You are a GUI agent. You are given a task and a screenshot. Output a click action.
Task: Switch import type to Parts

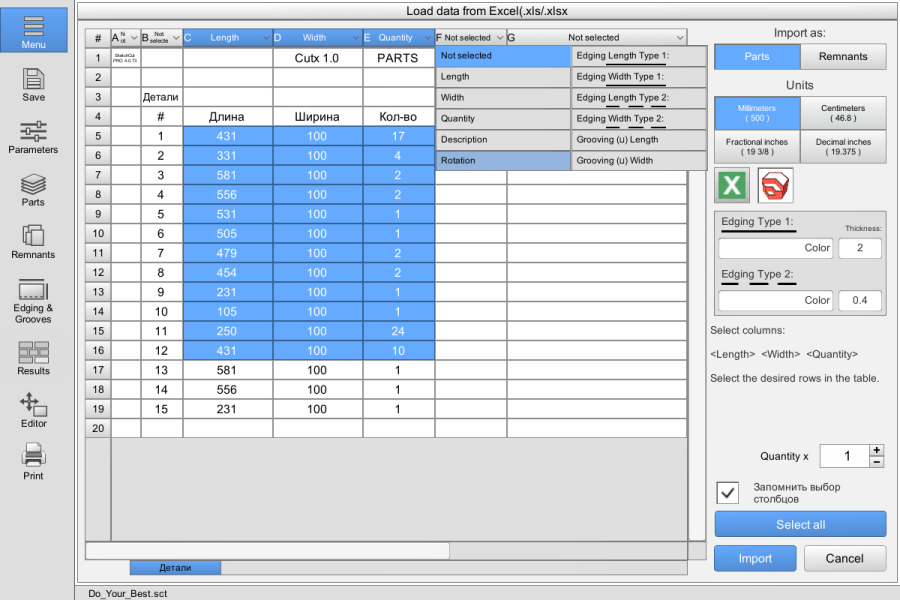[757, 56]
